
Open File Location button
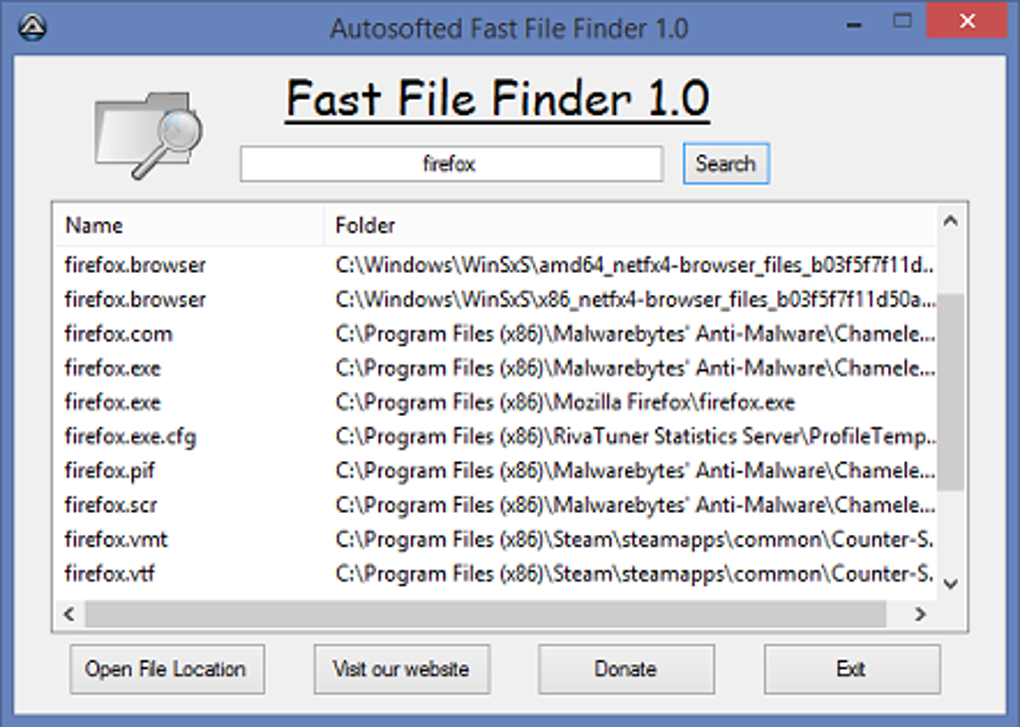pyautogui.click(x=166, y=669)
